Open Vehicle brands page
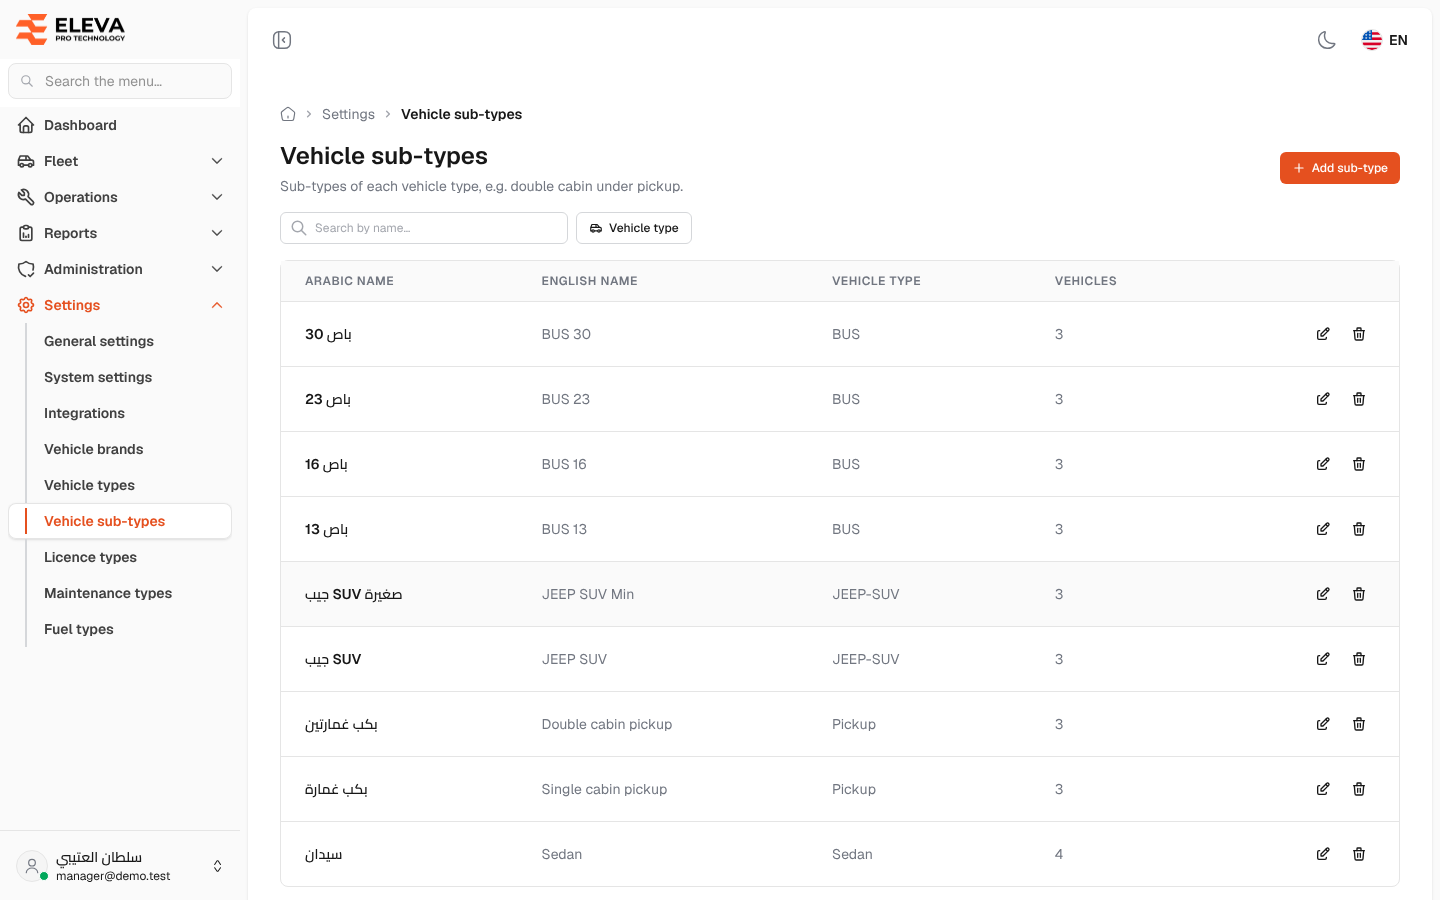 click(x=94, y=449)
